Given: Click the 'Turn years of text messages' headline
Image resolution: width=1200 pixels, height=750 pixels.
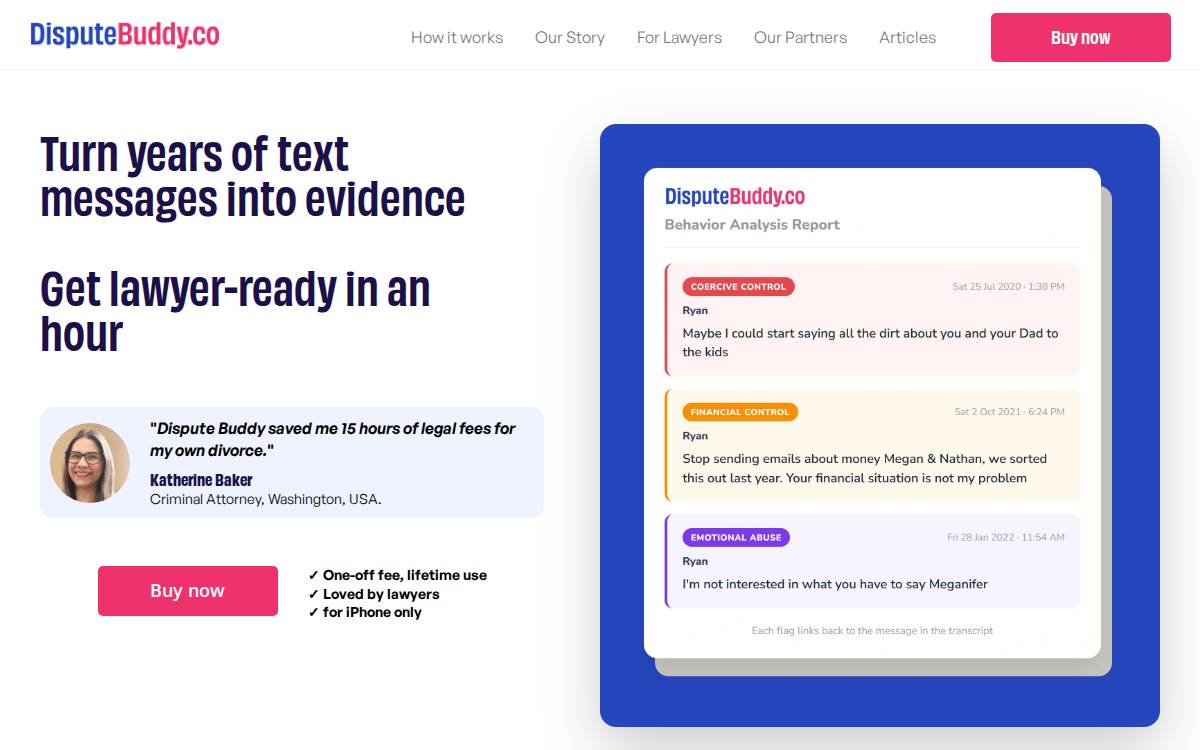Looking at the screenshot, I should click(x=252, y=177).
